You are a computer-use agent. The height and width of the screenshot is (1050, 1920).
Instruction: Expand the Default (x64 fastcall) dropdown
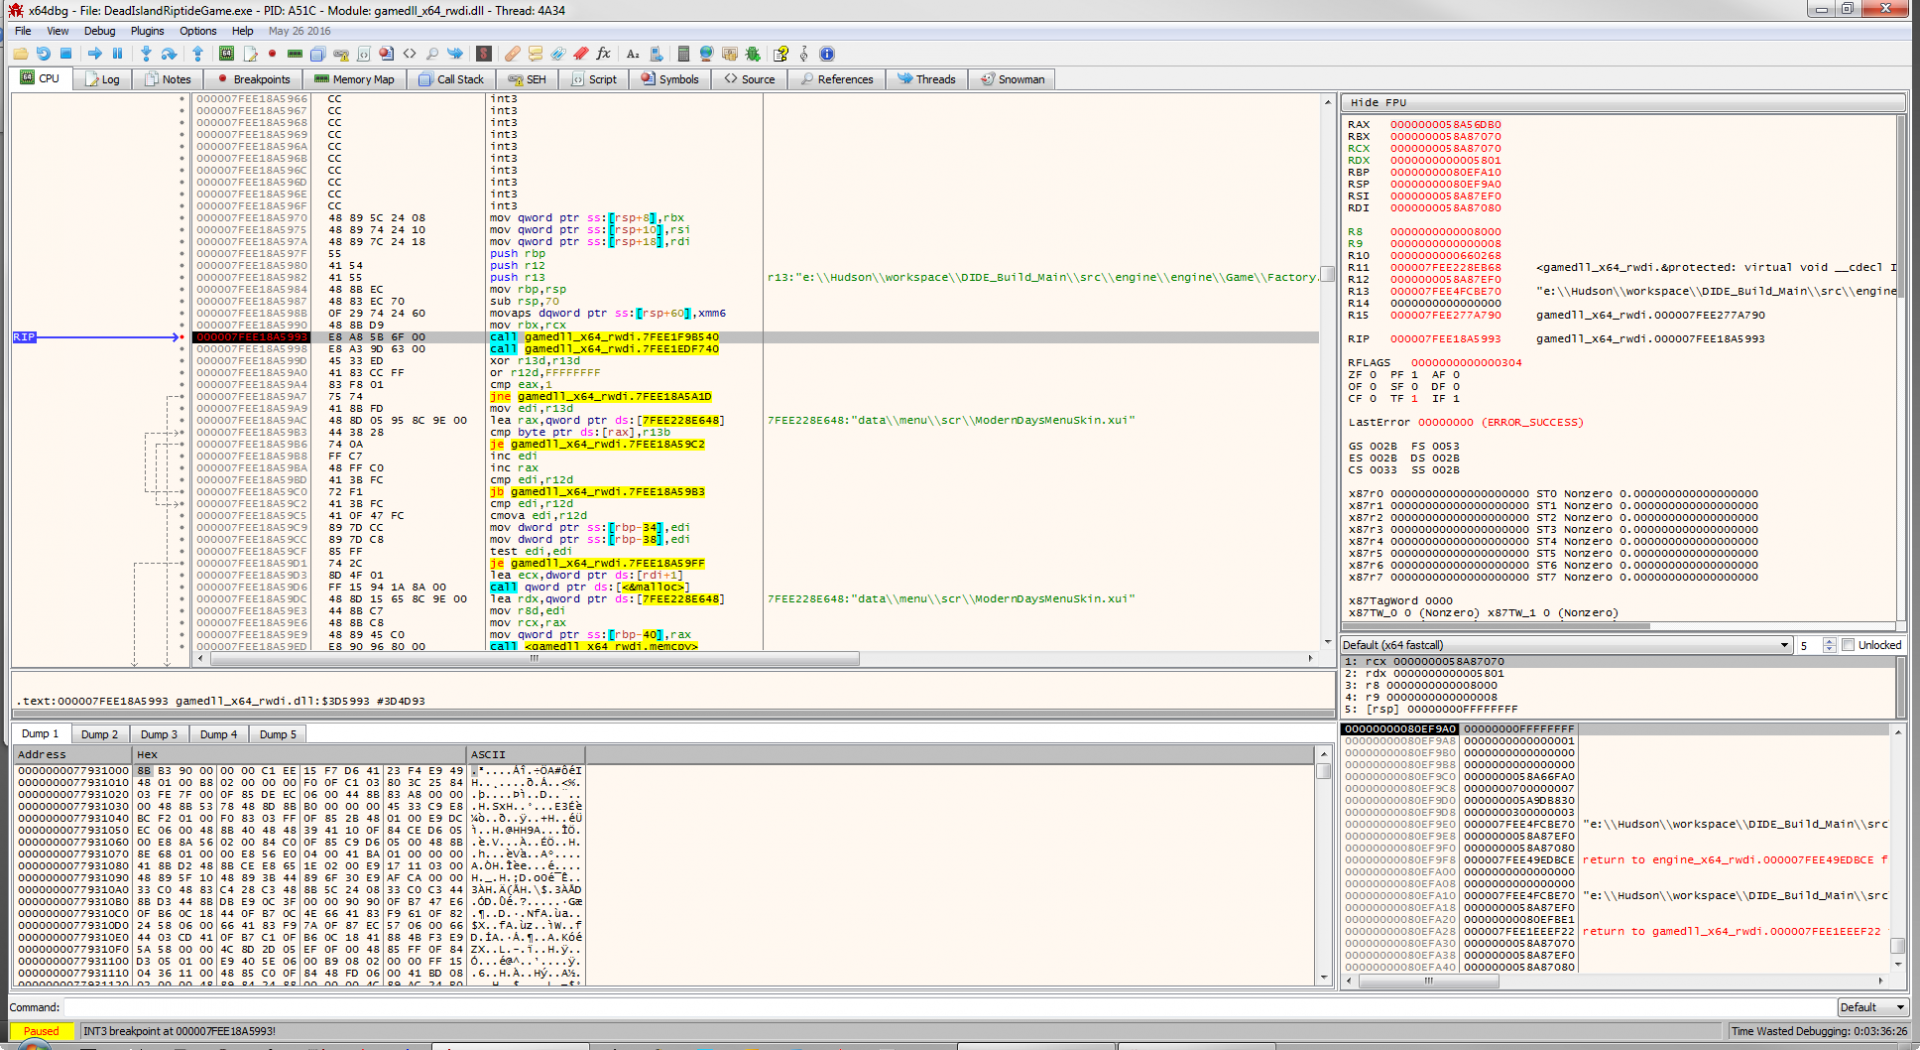(x=1784, y=645)
